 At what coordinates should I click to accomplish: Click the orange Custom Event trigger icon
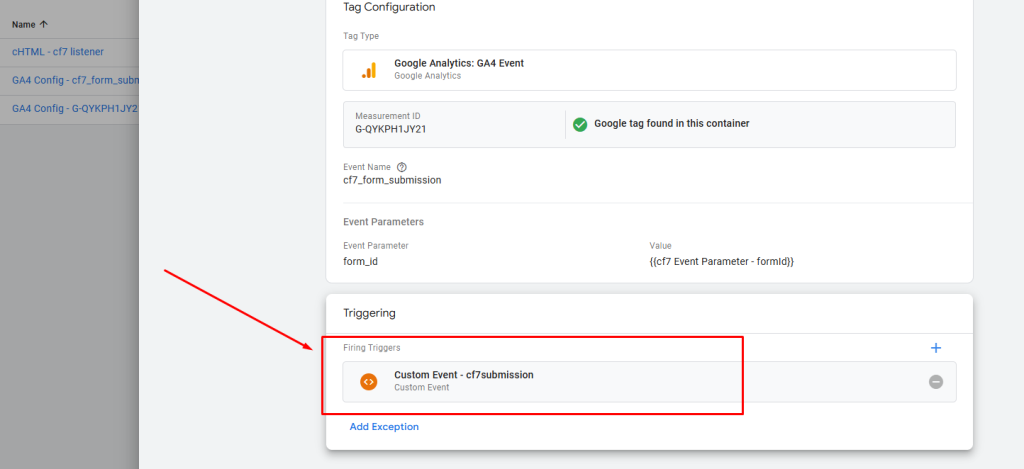[369, 381]
